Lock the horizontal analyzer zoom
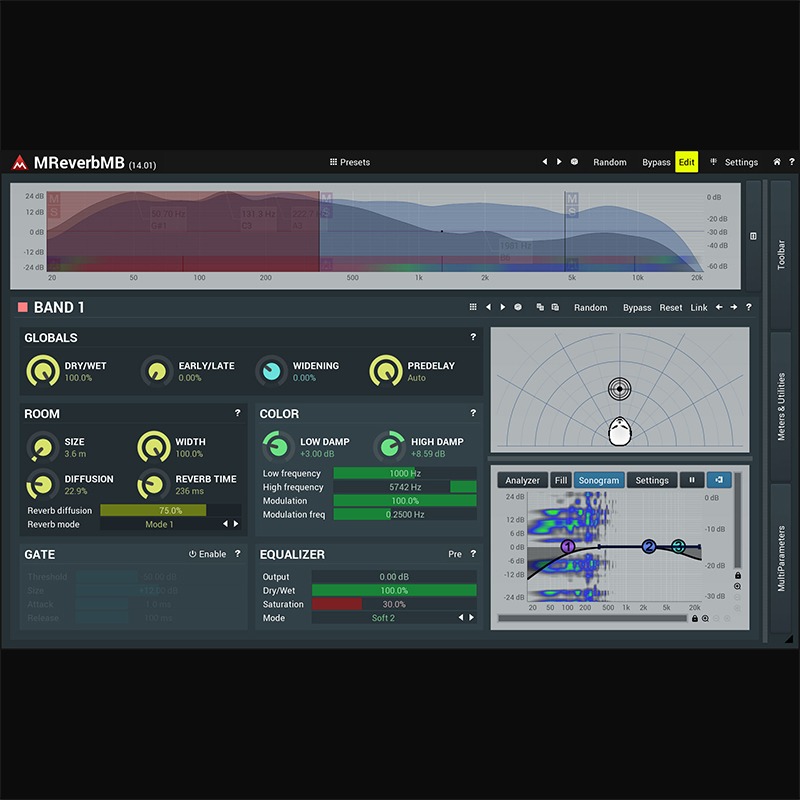Screen dimensions: 800x800 (x=694, y=618)
